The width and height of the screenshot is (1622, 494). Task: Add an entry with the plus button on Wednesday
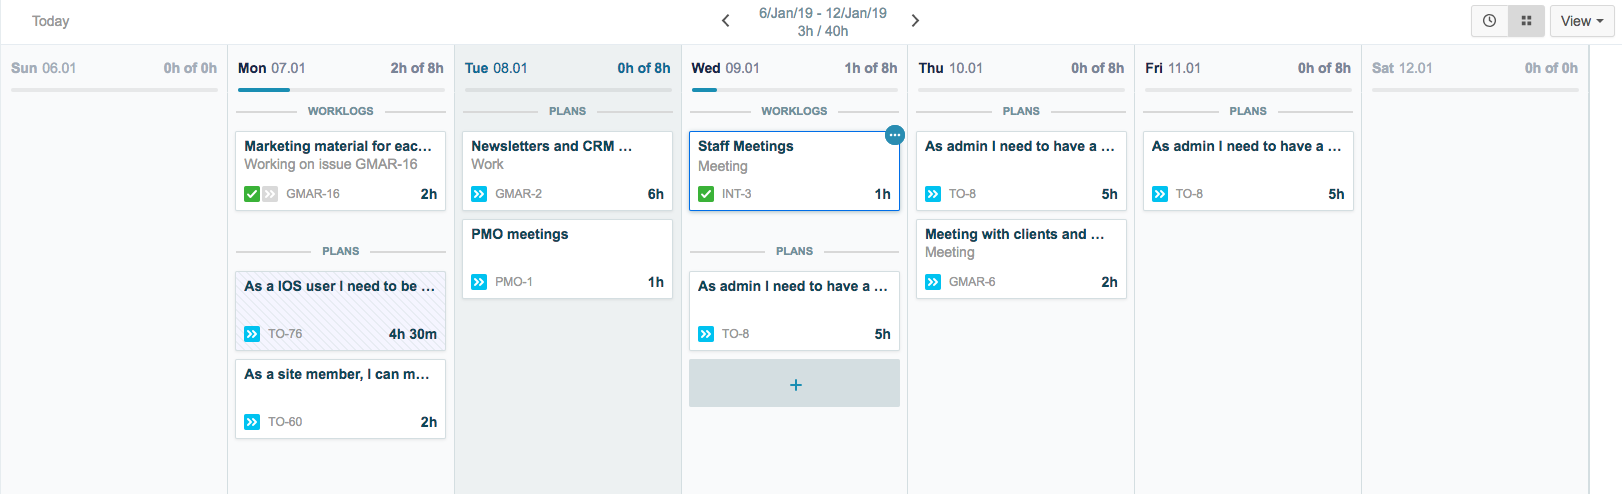795,384
